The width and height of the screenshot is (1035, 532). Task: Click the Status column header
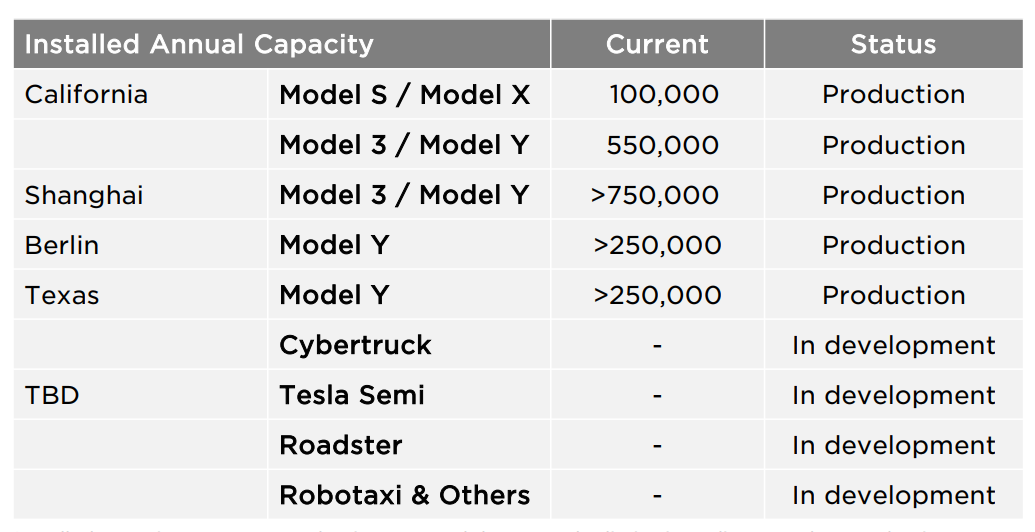point(893,45)
